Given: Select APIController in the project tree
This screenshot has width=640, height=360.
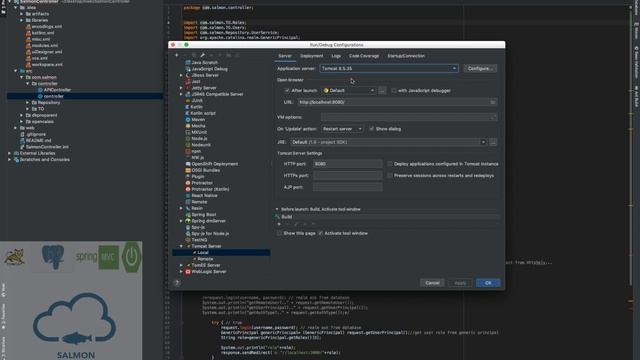Looking at the screenshot, I should coord(57,90).
